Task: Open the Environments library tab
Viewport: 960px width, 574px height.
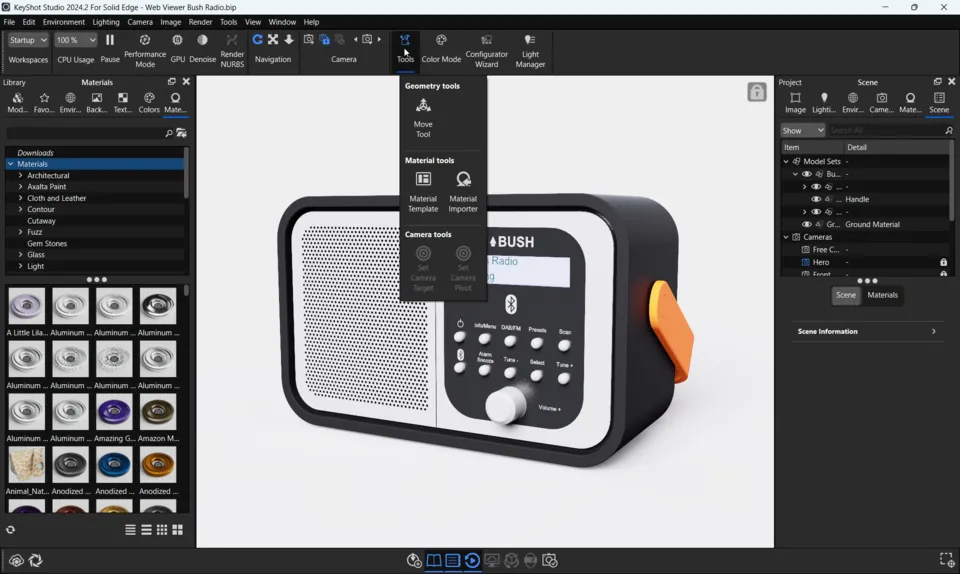Action: click(70, 103)
